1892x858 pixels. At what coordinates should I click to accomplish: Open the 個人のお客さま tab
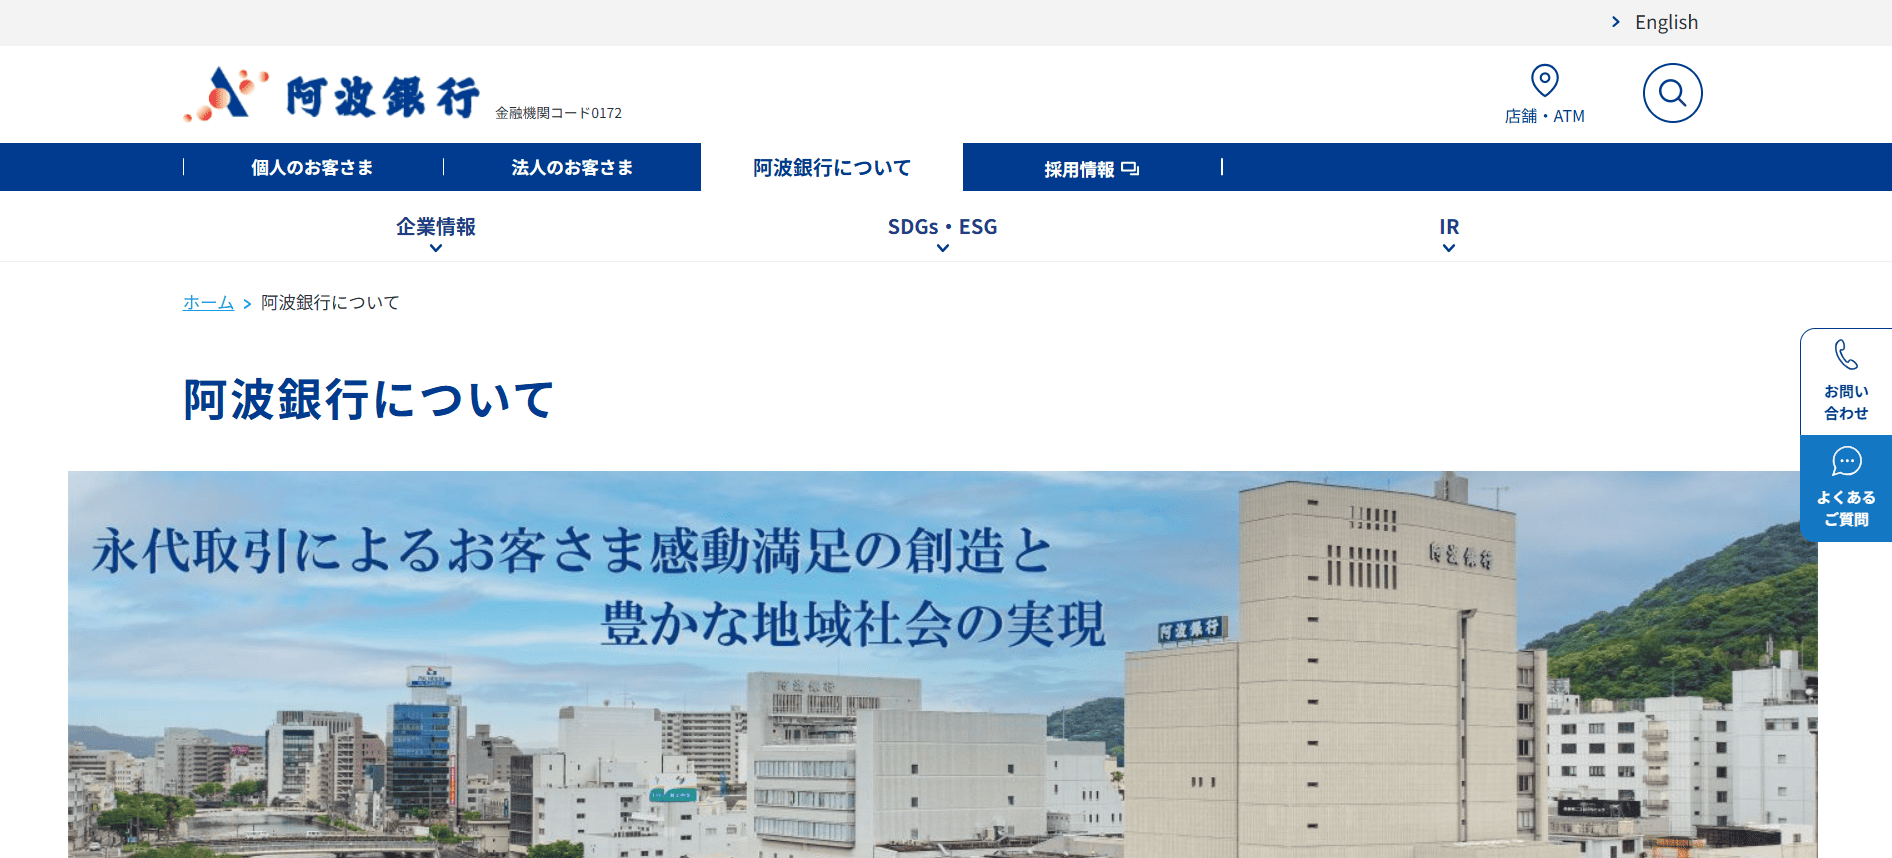[312, 167]
